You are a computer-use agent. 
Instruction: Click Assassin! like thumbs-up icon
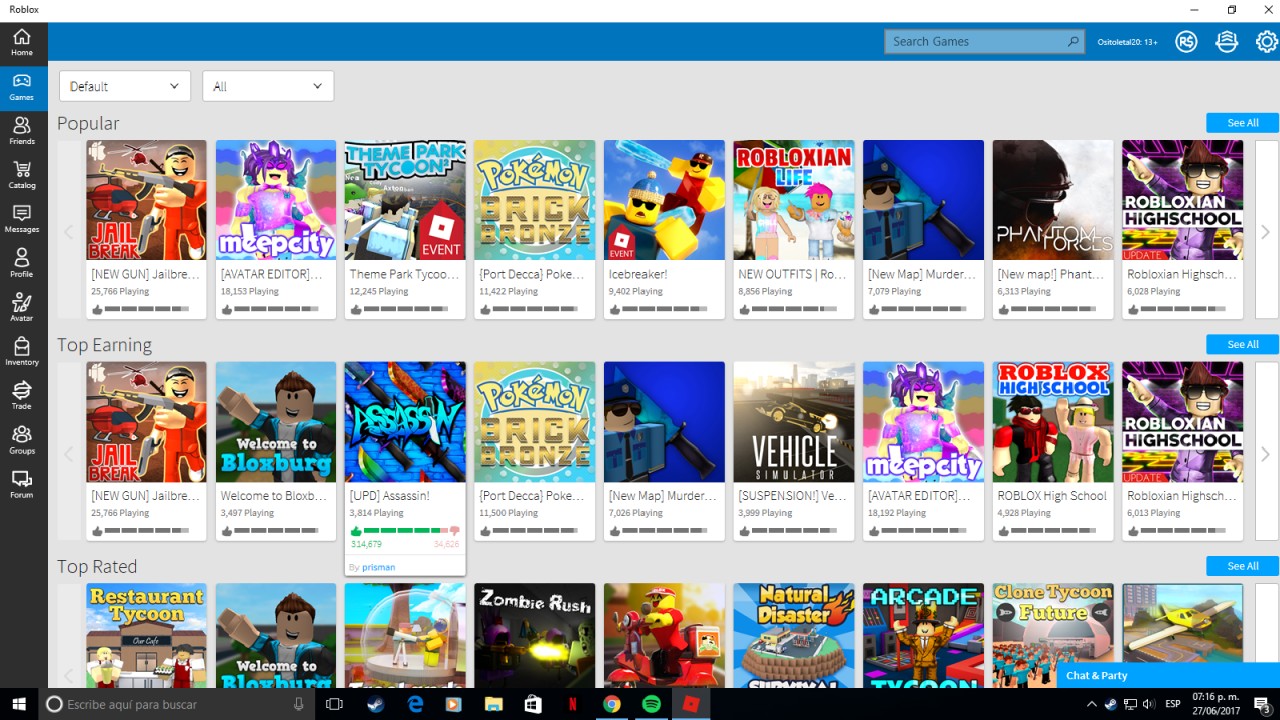point(356,531)
